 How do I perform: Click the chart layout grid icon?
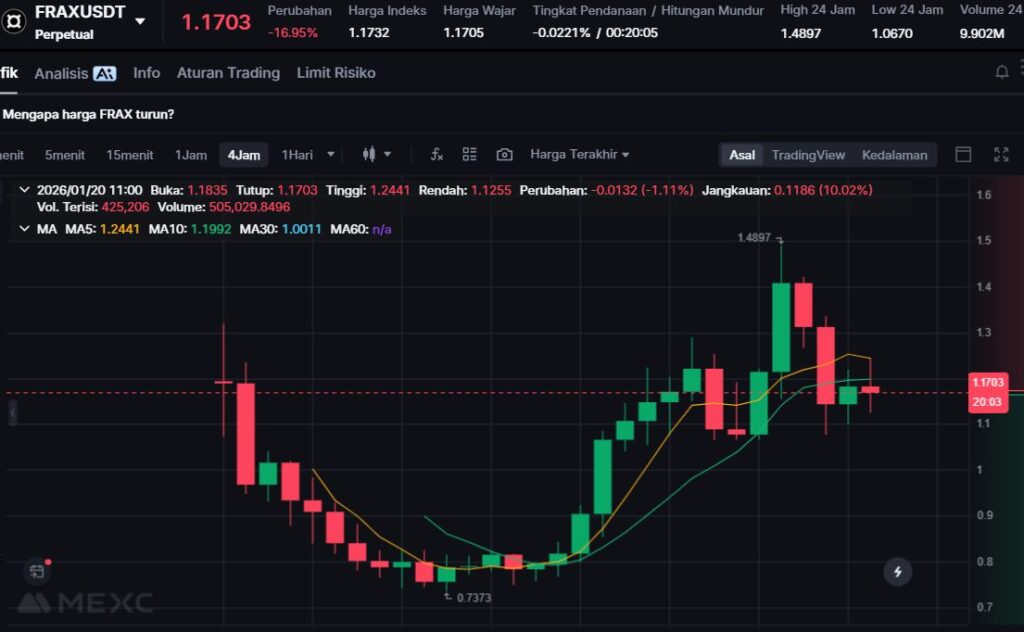coord(469,155)
